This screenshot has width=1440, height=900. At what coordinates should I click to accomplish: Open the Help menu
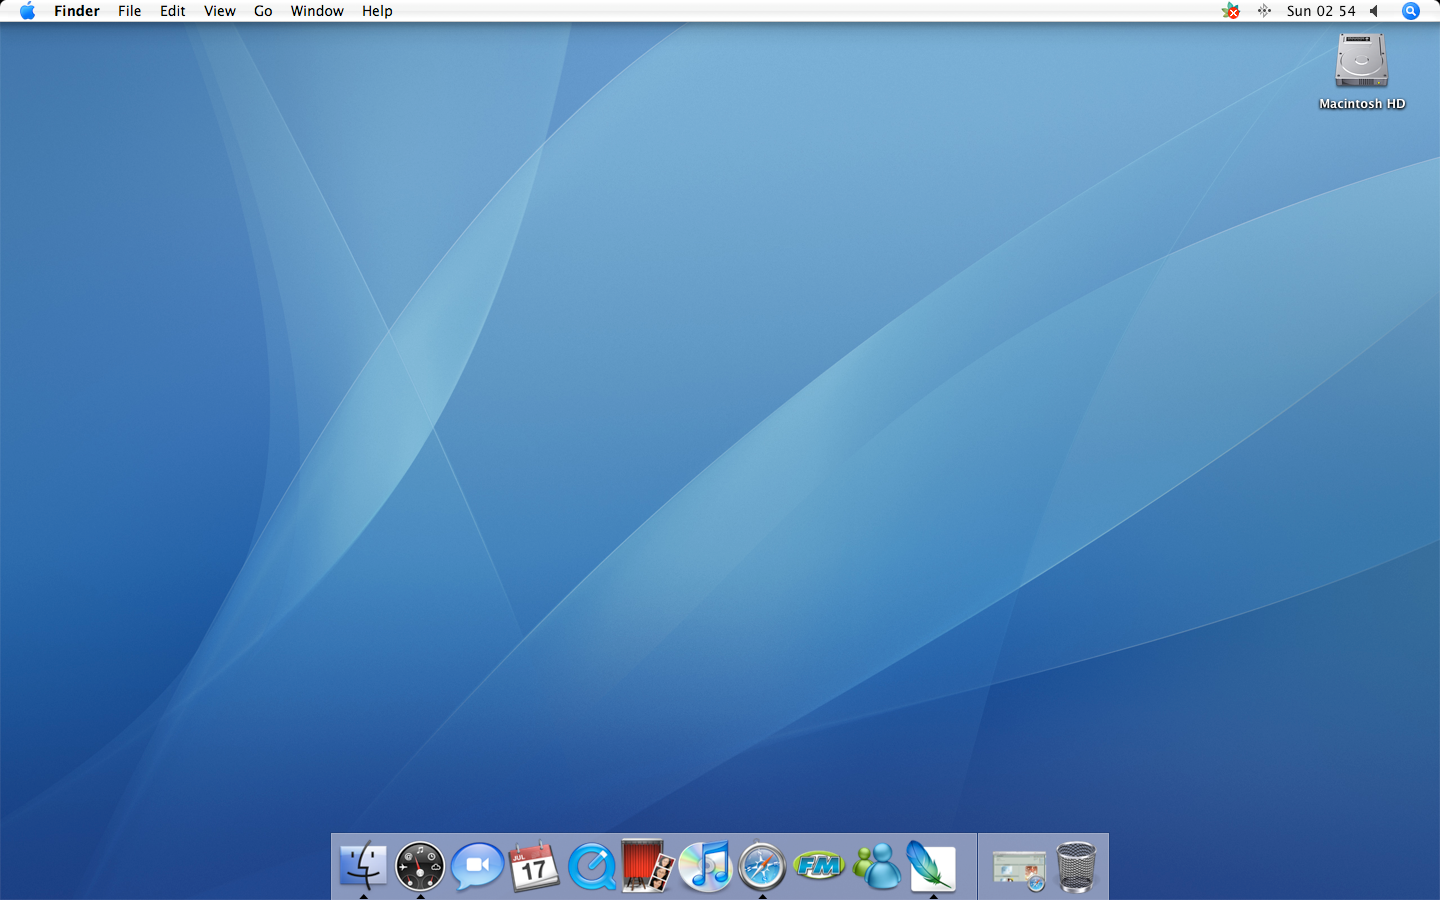pos(377,11)
